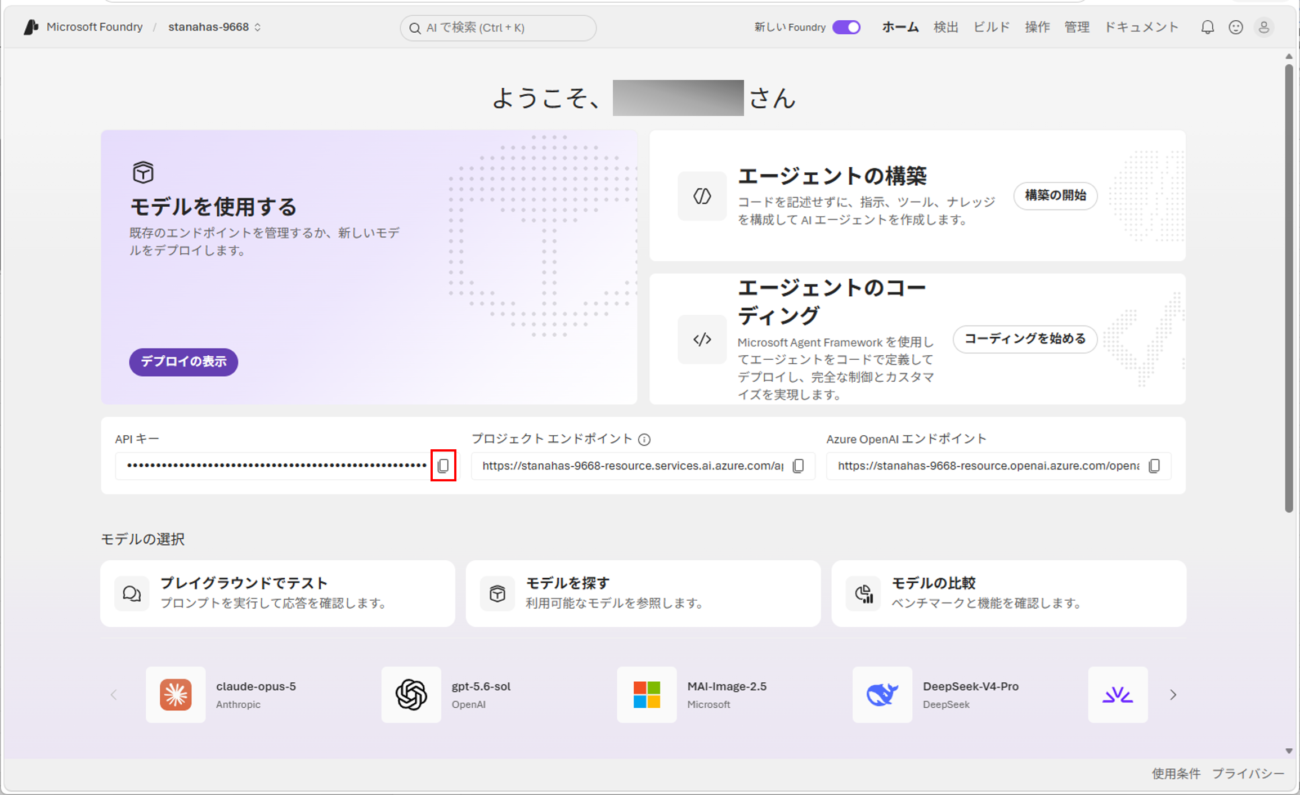Go to the ホーム tab
This screenshot has height=795, width=1300.
(x=900, y=27)
